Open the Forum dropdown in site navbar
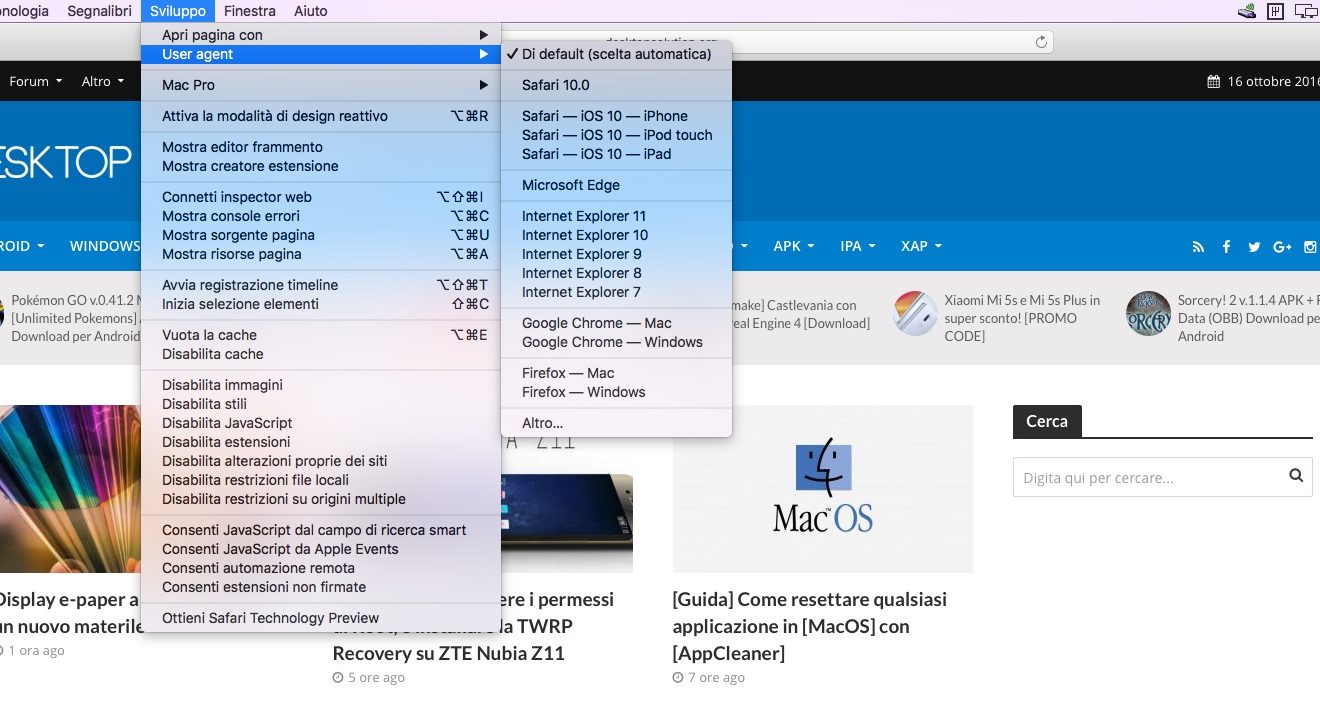The image size is (1320, 702). [x=36, y=82]
